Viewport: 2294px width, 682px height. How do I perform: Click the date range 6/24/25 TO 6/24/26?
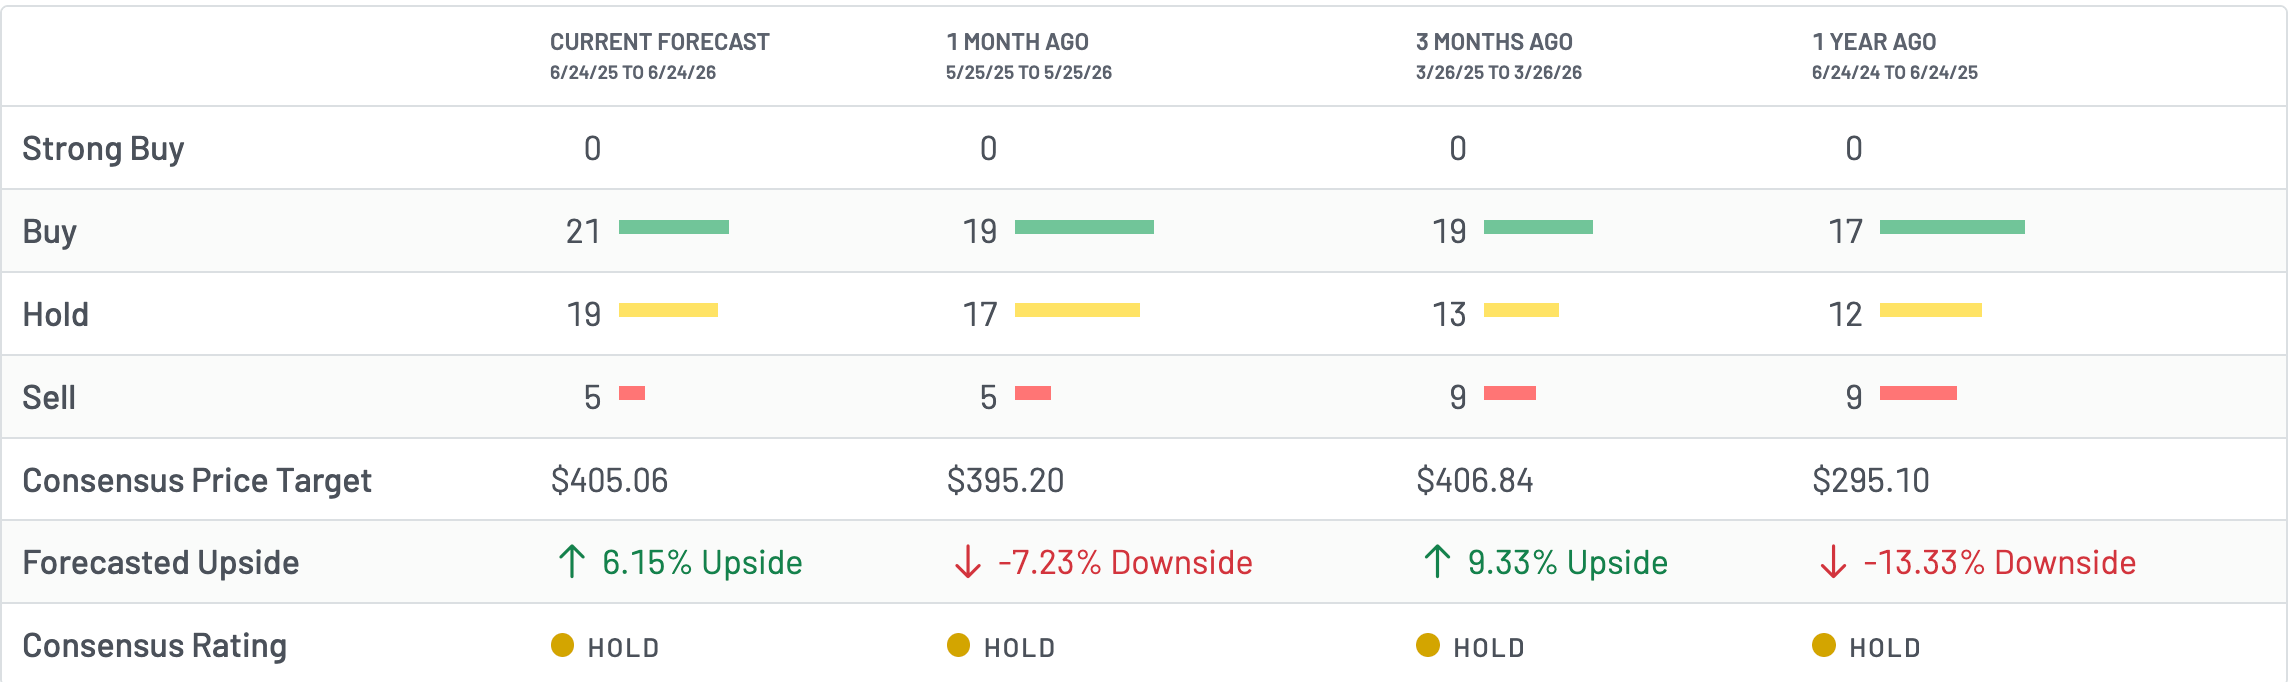click(x=633, y=72)
